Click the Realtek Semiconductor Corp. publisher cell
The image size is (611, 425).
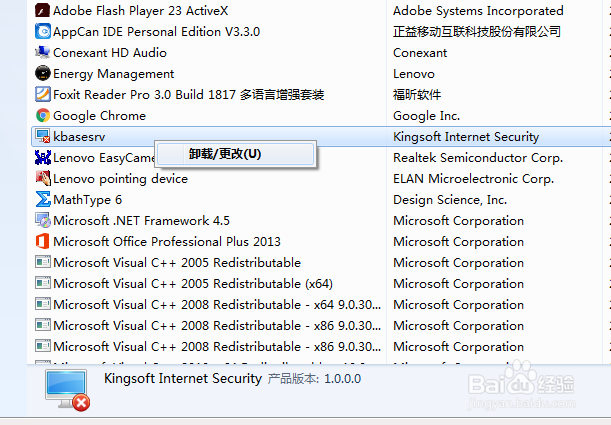point(477,157)
